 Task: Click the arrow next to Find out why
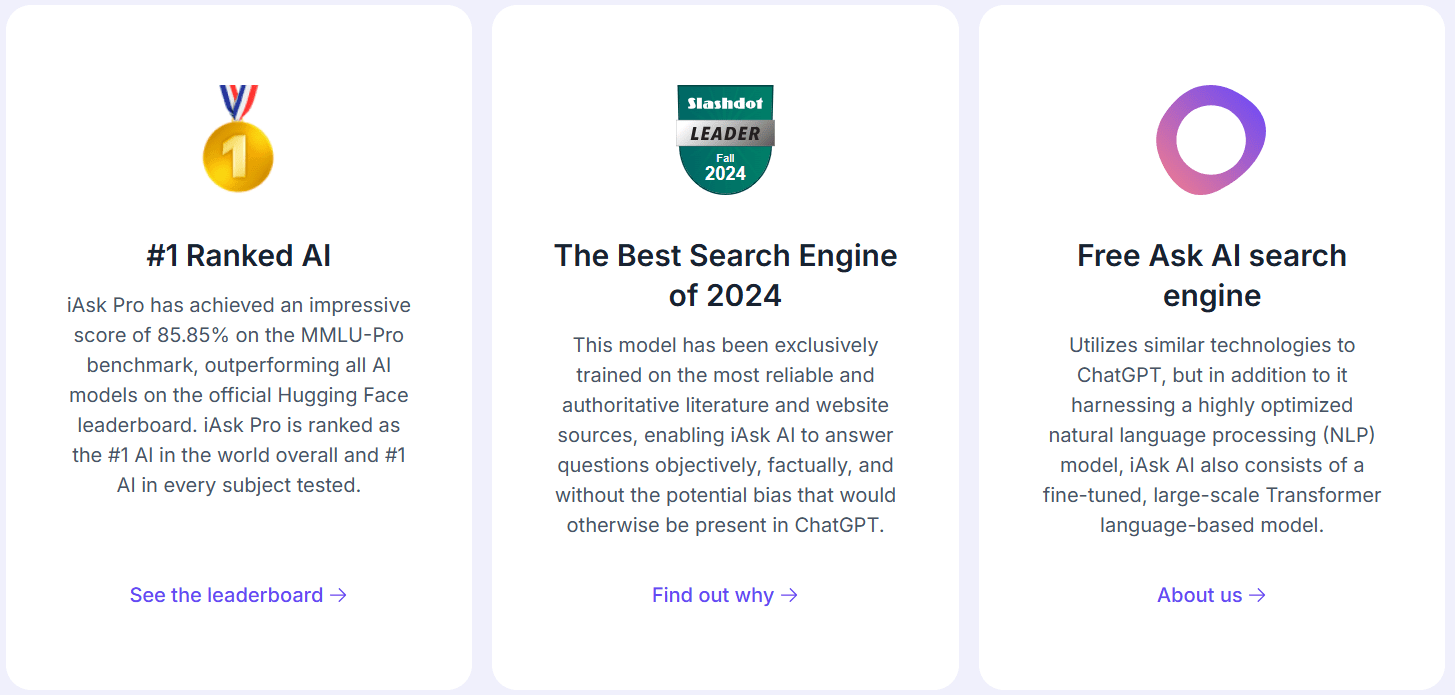[790, 595]
